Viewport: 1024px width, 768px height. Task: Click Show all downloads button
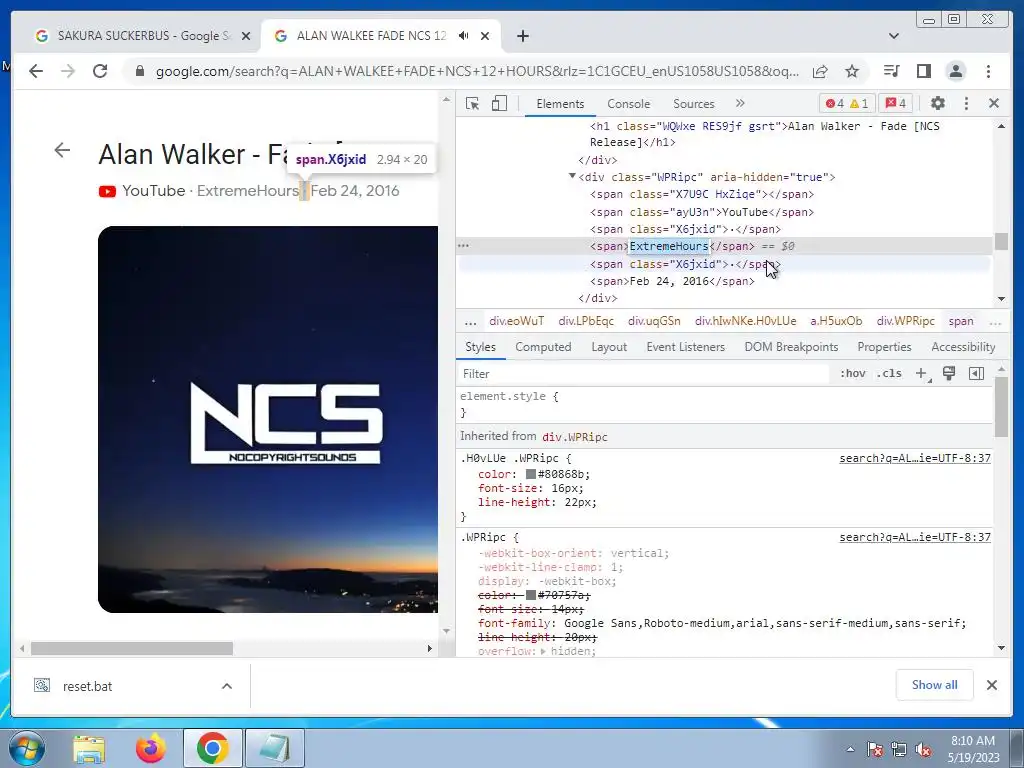tap(935, 684)
